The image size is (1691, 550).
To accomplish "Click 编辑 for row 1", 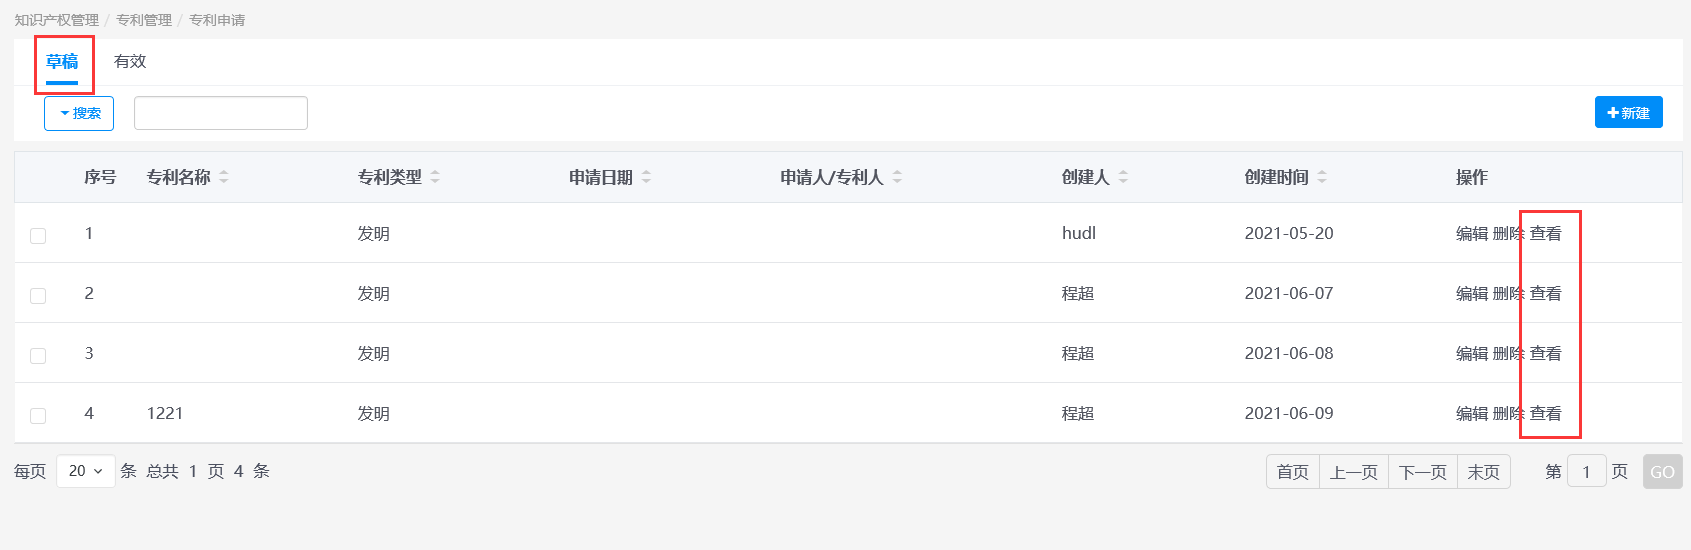I will [x=1471, y=234].
